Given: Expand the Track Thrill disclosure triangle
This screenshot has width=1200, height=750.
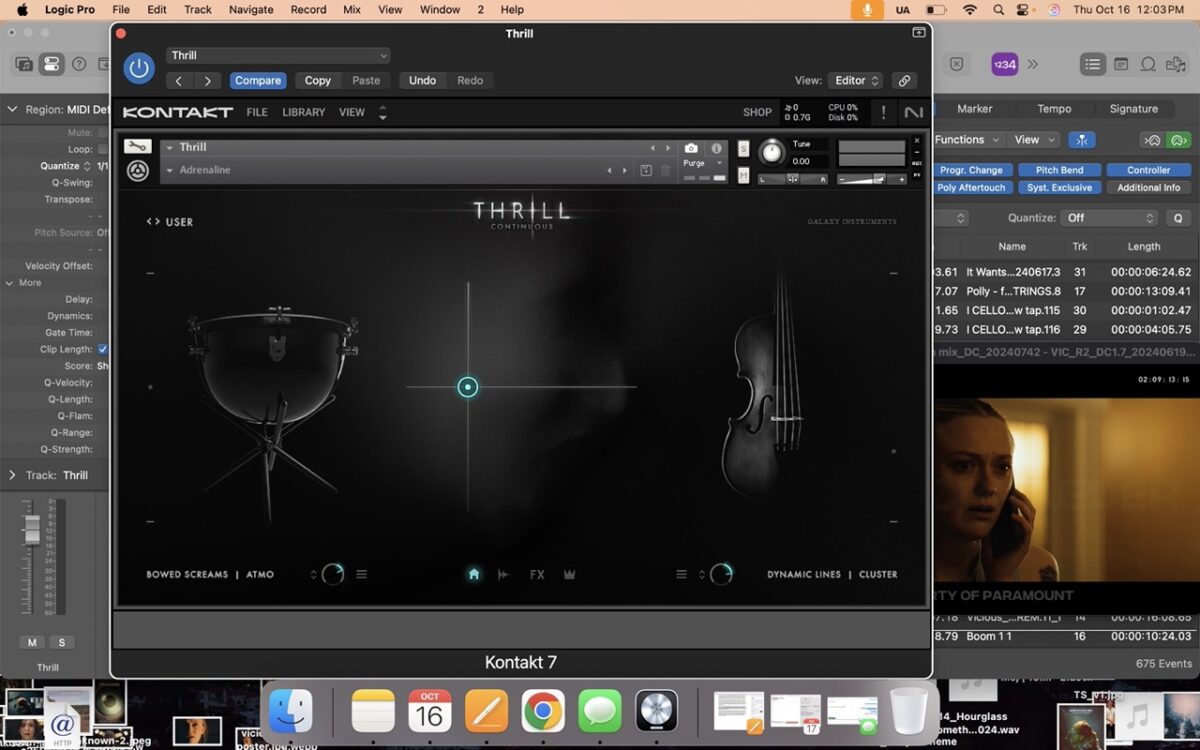Looking at the screenshot, I should (x=12, y=475).
